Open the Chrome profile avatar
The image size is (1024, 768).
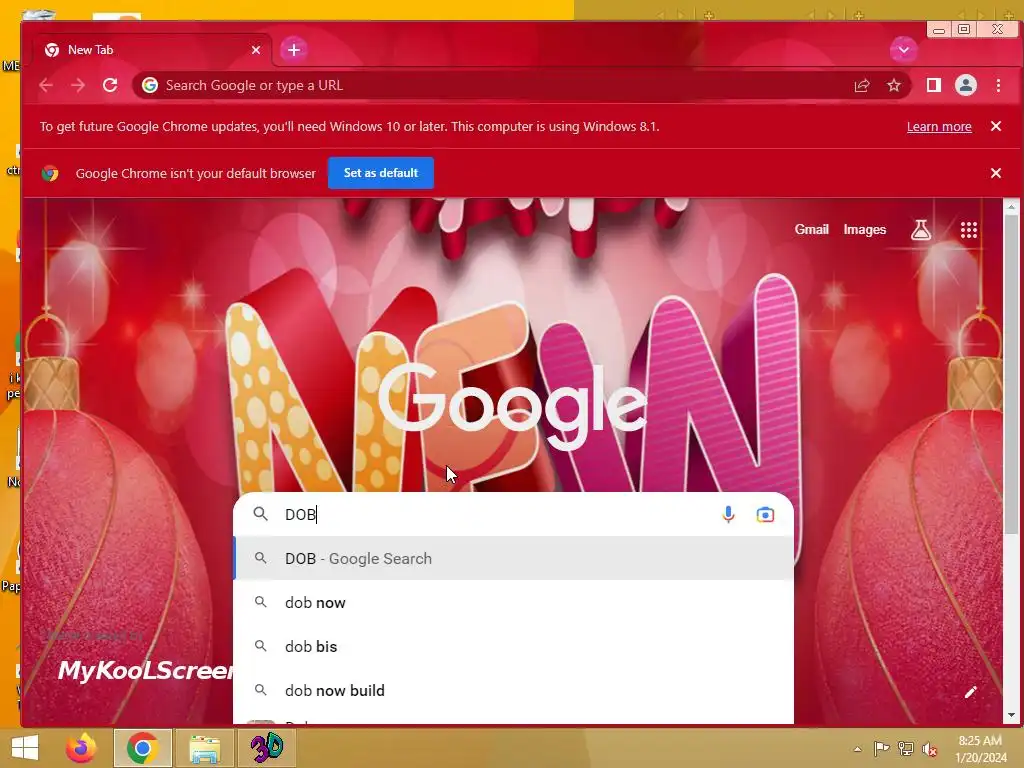[x=966, y=86]
